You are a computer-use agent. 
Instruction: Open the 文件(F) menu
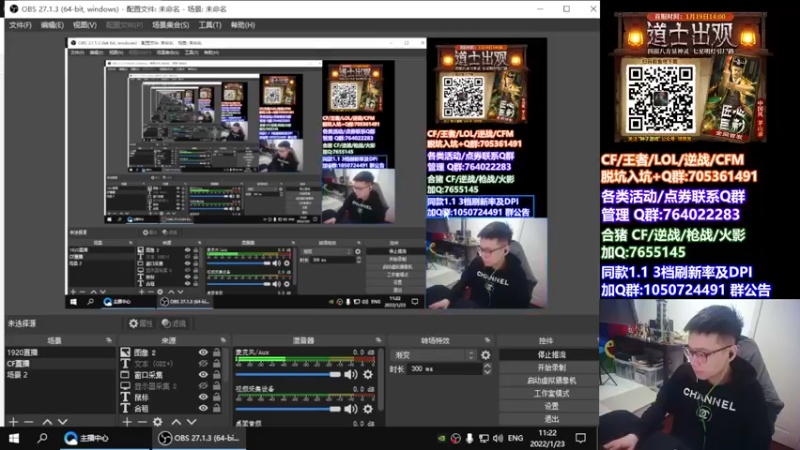click(20, 25)
